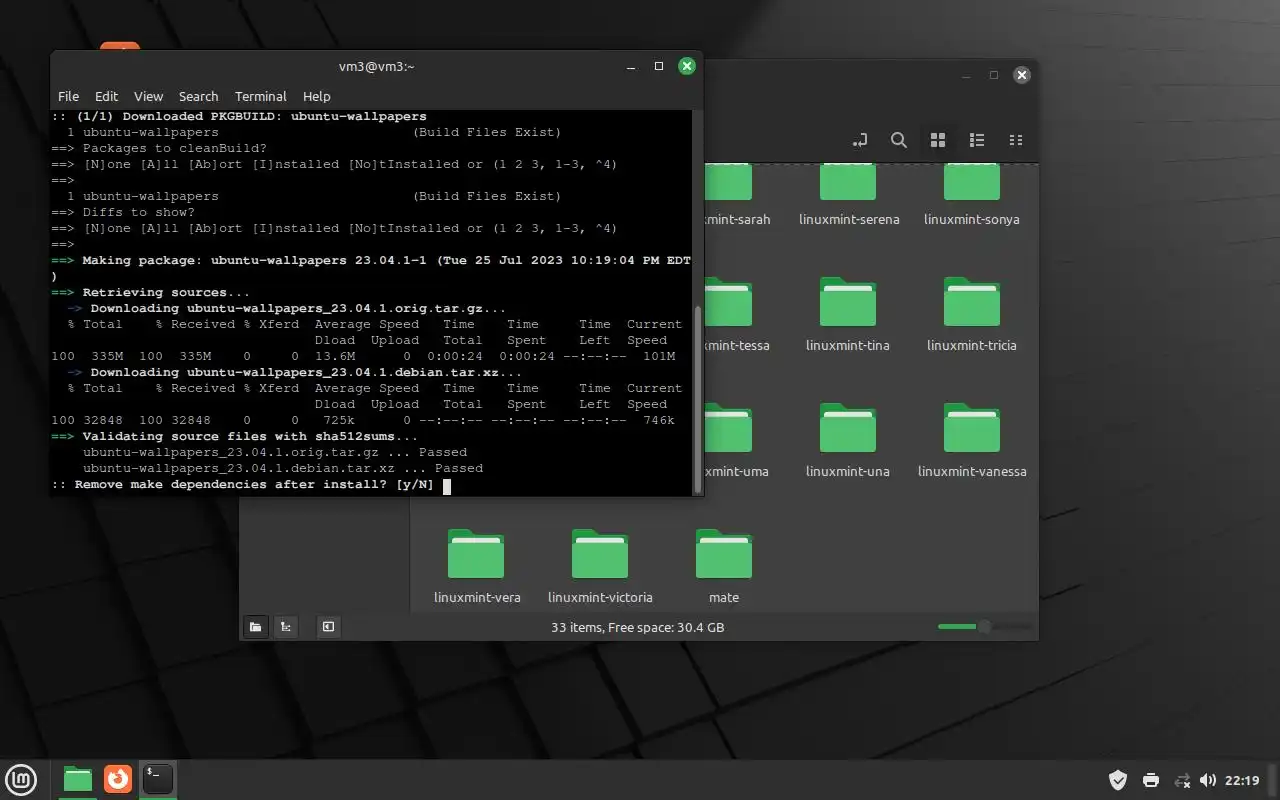The image size is (1280, 800).
Task: Click the 'orig.tar.gz ... Passed' line
Action: [x=275, y=452]
